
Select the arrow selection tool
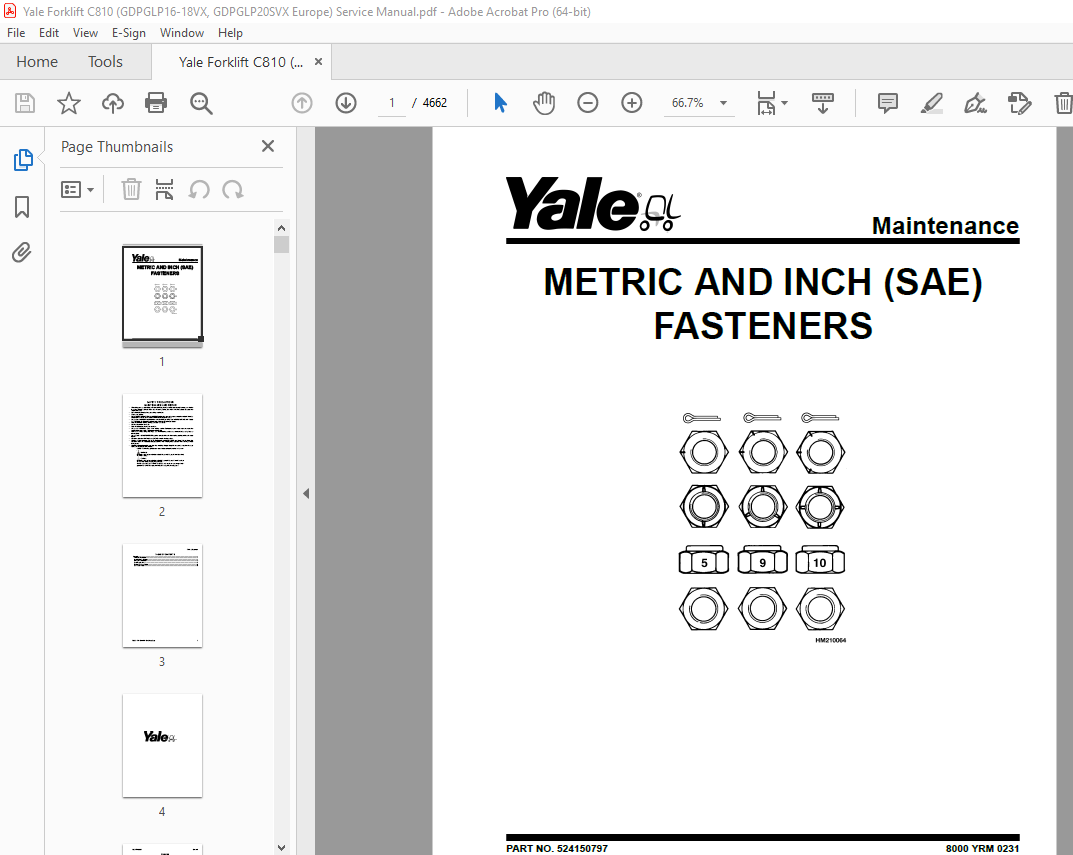click(x=500, y=103)
